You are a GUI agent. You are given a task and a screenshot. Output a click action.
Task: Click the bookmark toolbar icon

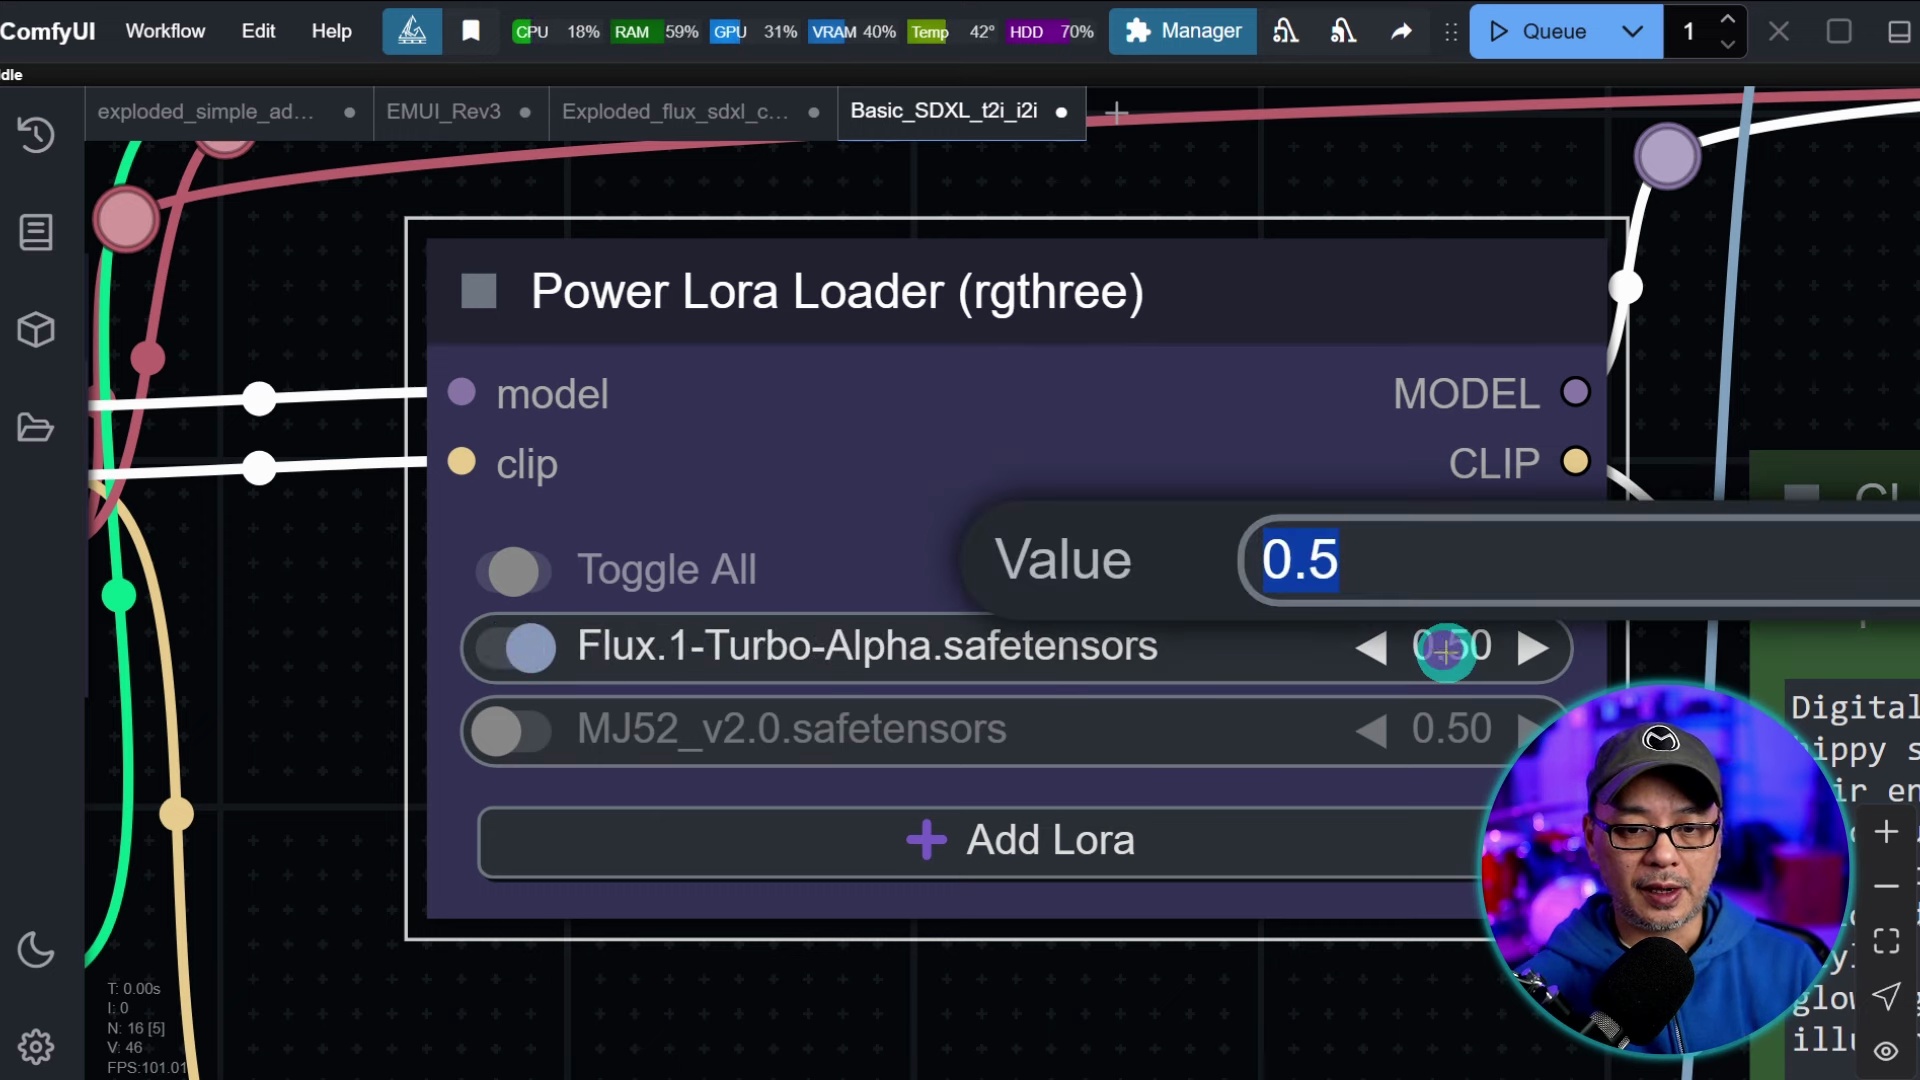coord(471,31)
